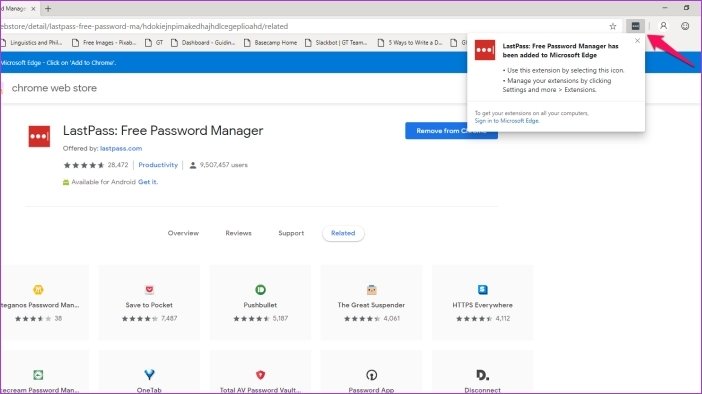Screen dimensions: 702x394
Task: Close the current browser tab
Action: 33,9
